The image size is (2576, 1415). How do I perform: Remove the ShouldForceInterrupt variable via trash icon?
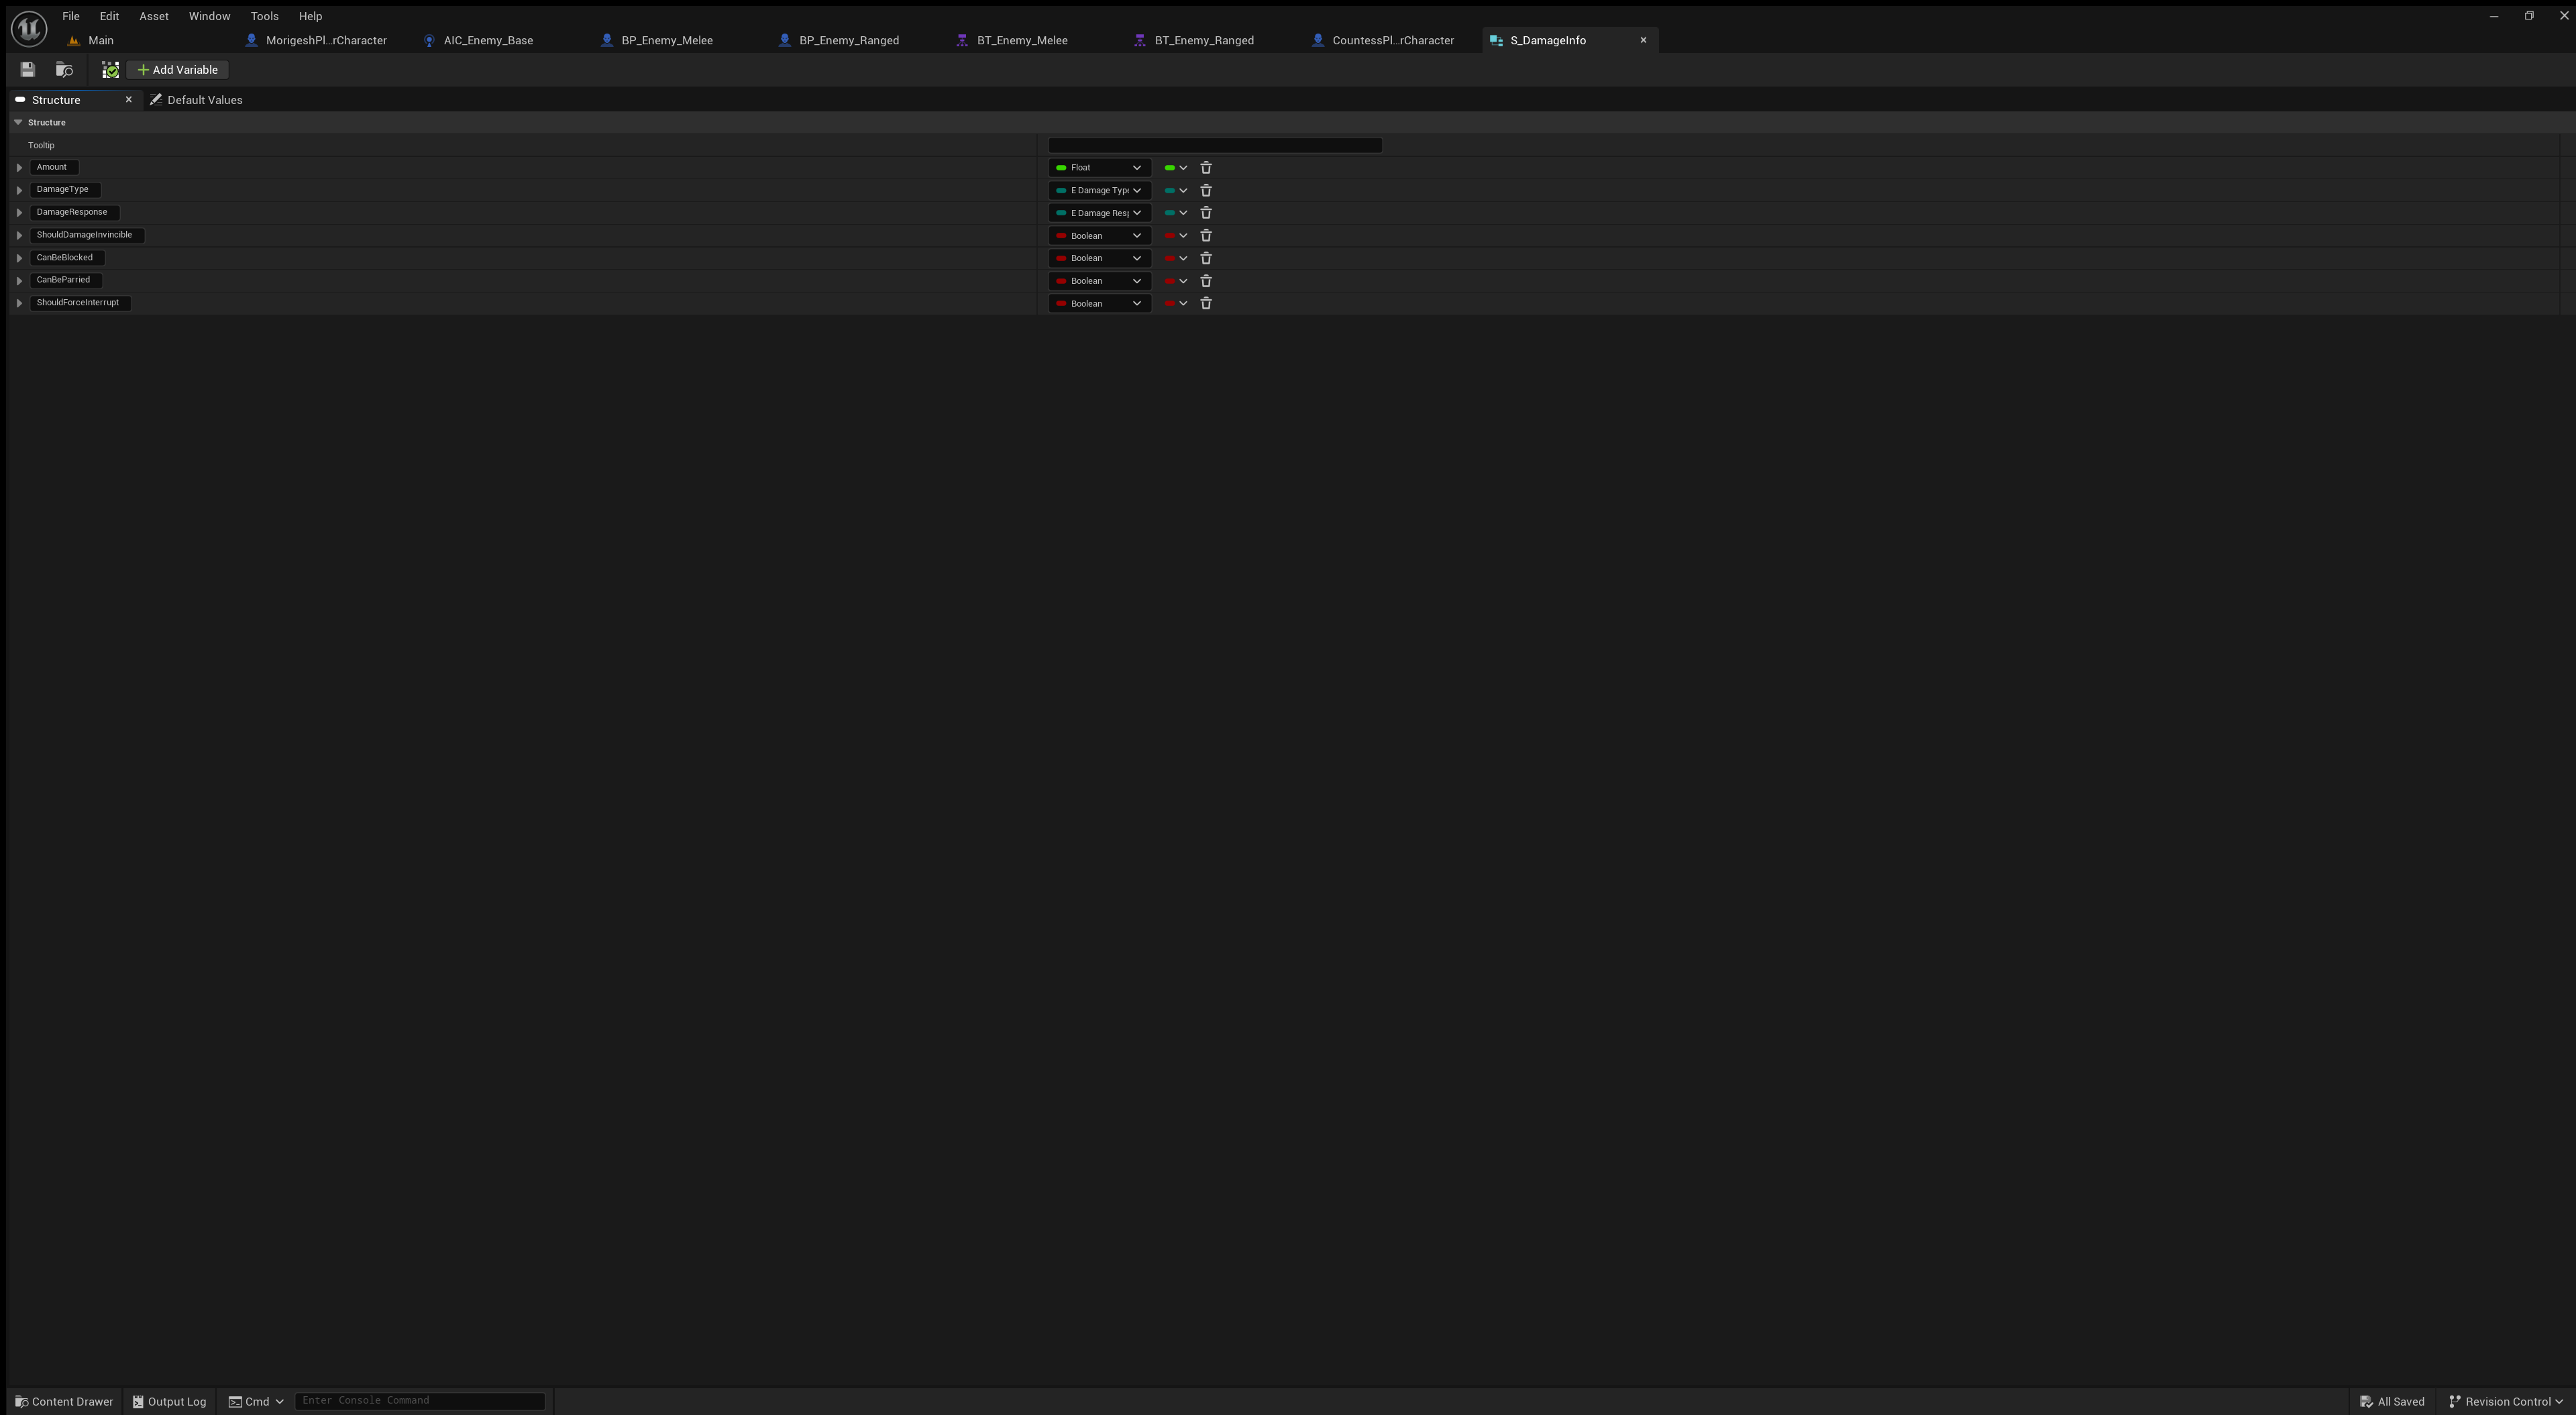point(1206,303)
